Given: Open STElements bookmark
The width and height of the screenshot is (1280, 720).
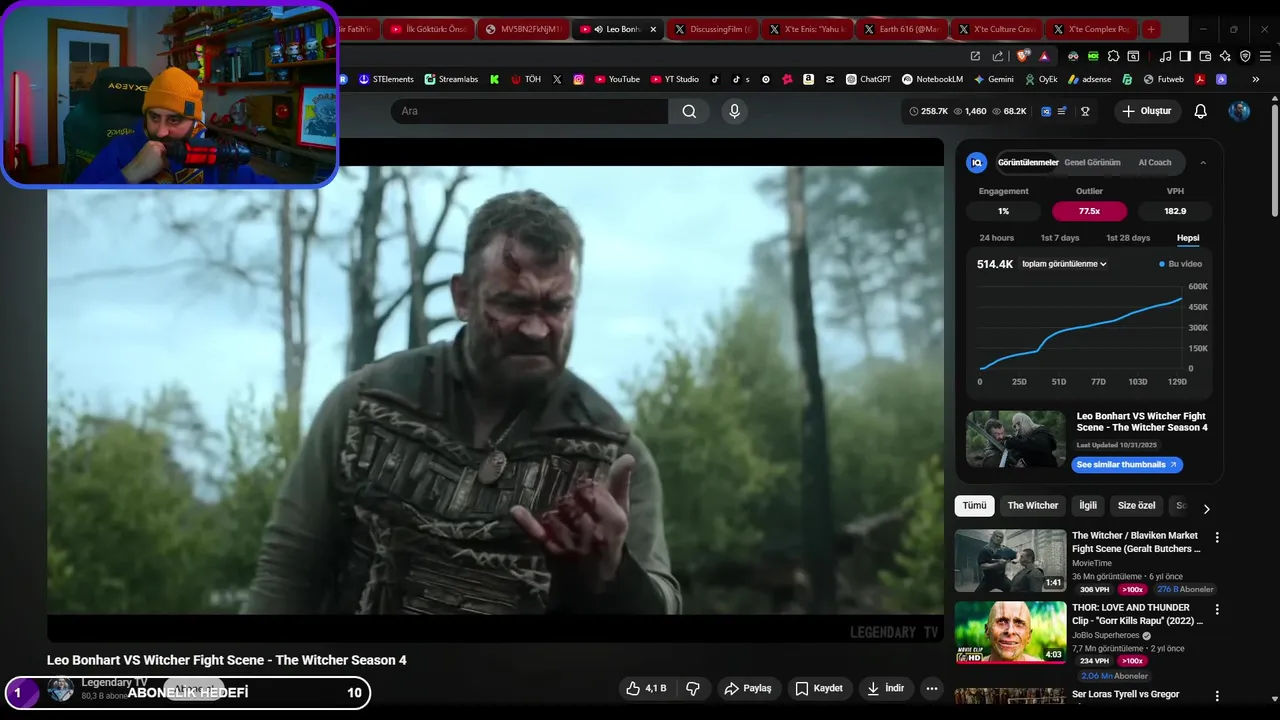Looking at the screenshot, I should click(x=386, y=79).
